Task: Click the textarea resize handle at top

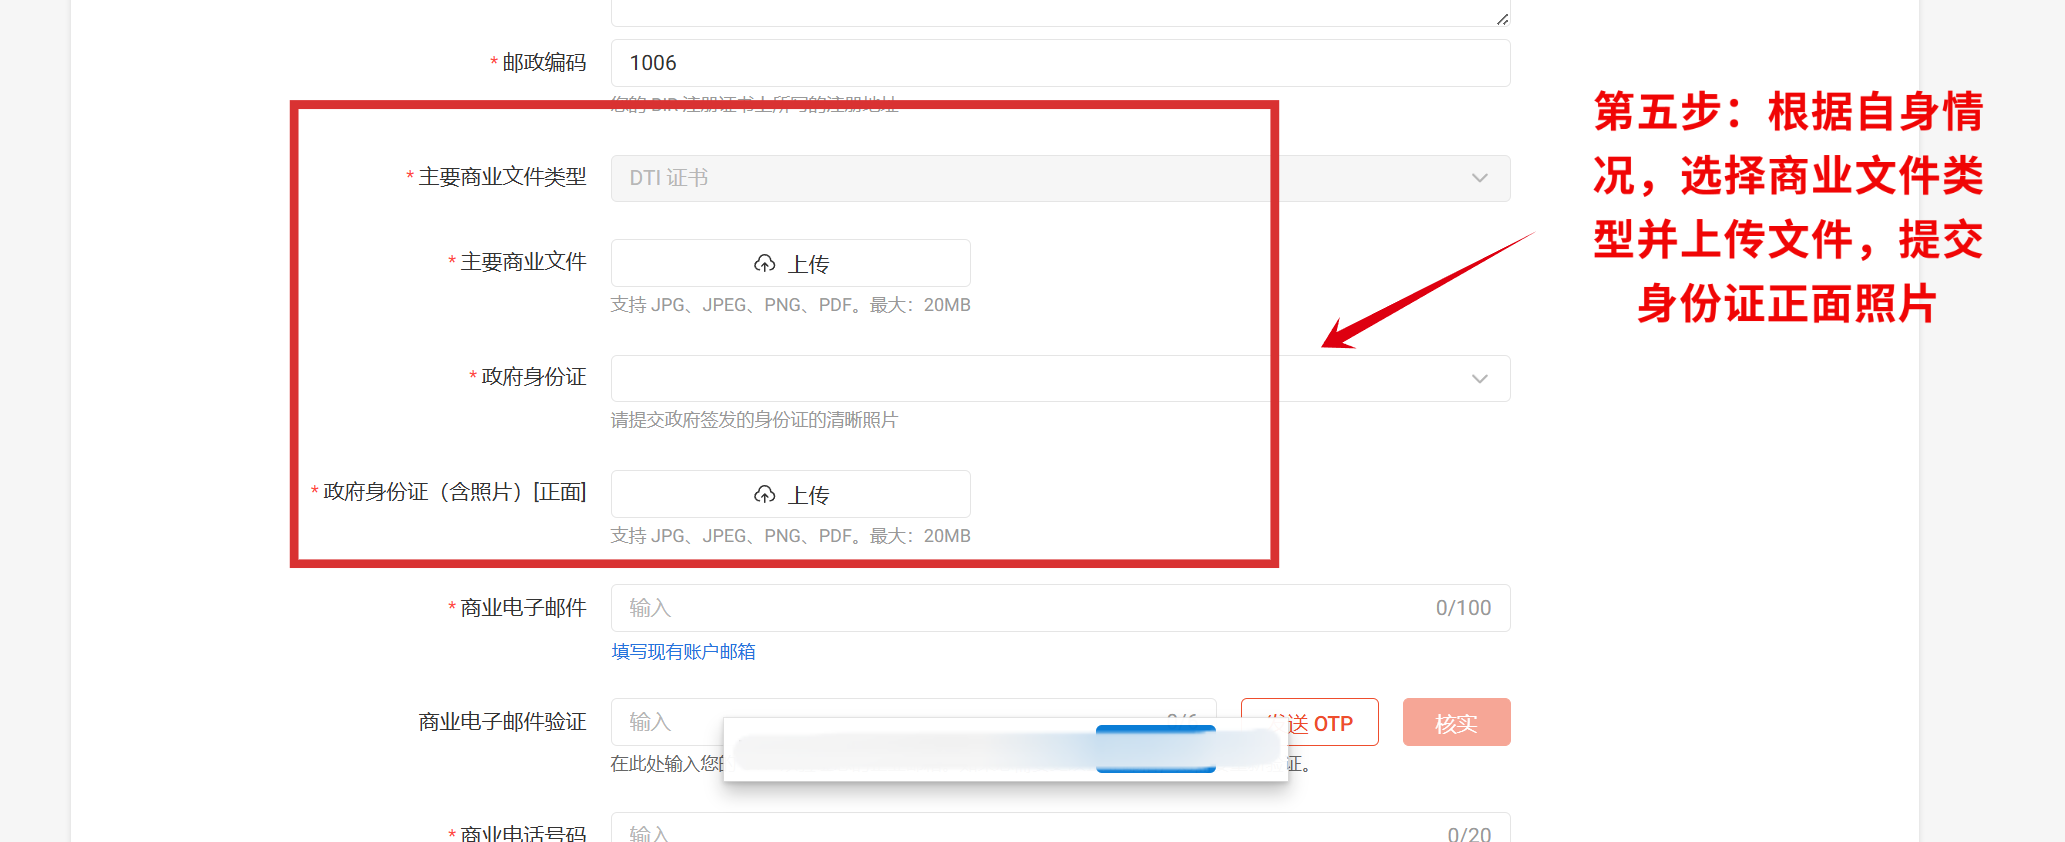Action: point(1502,19)
